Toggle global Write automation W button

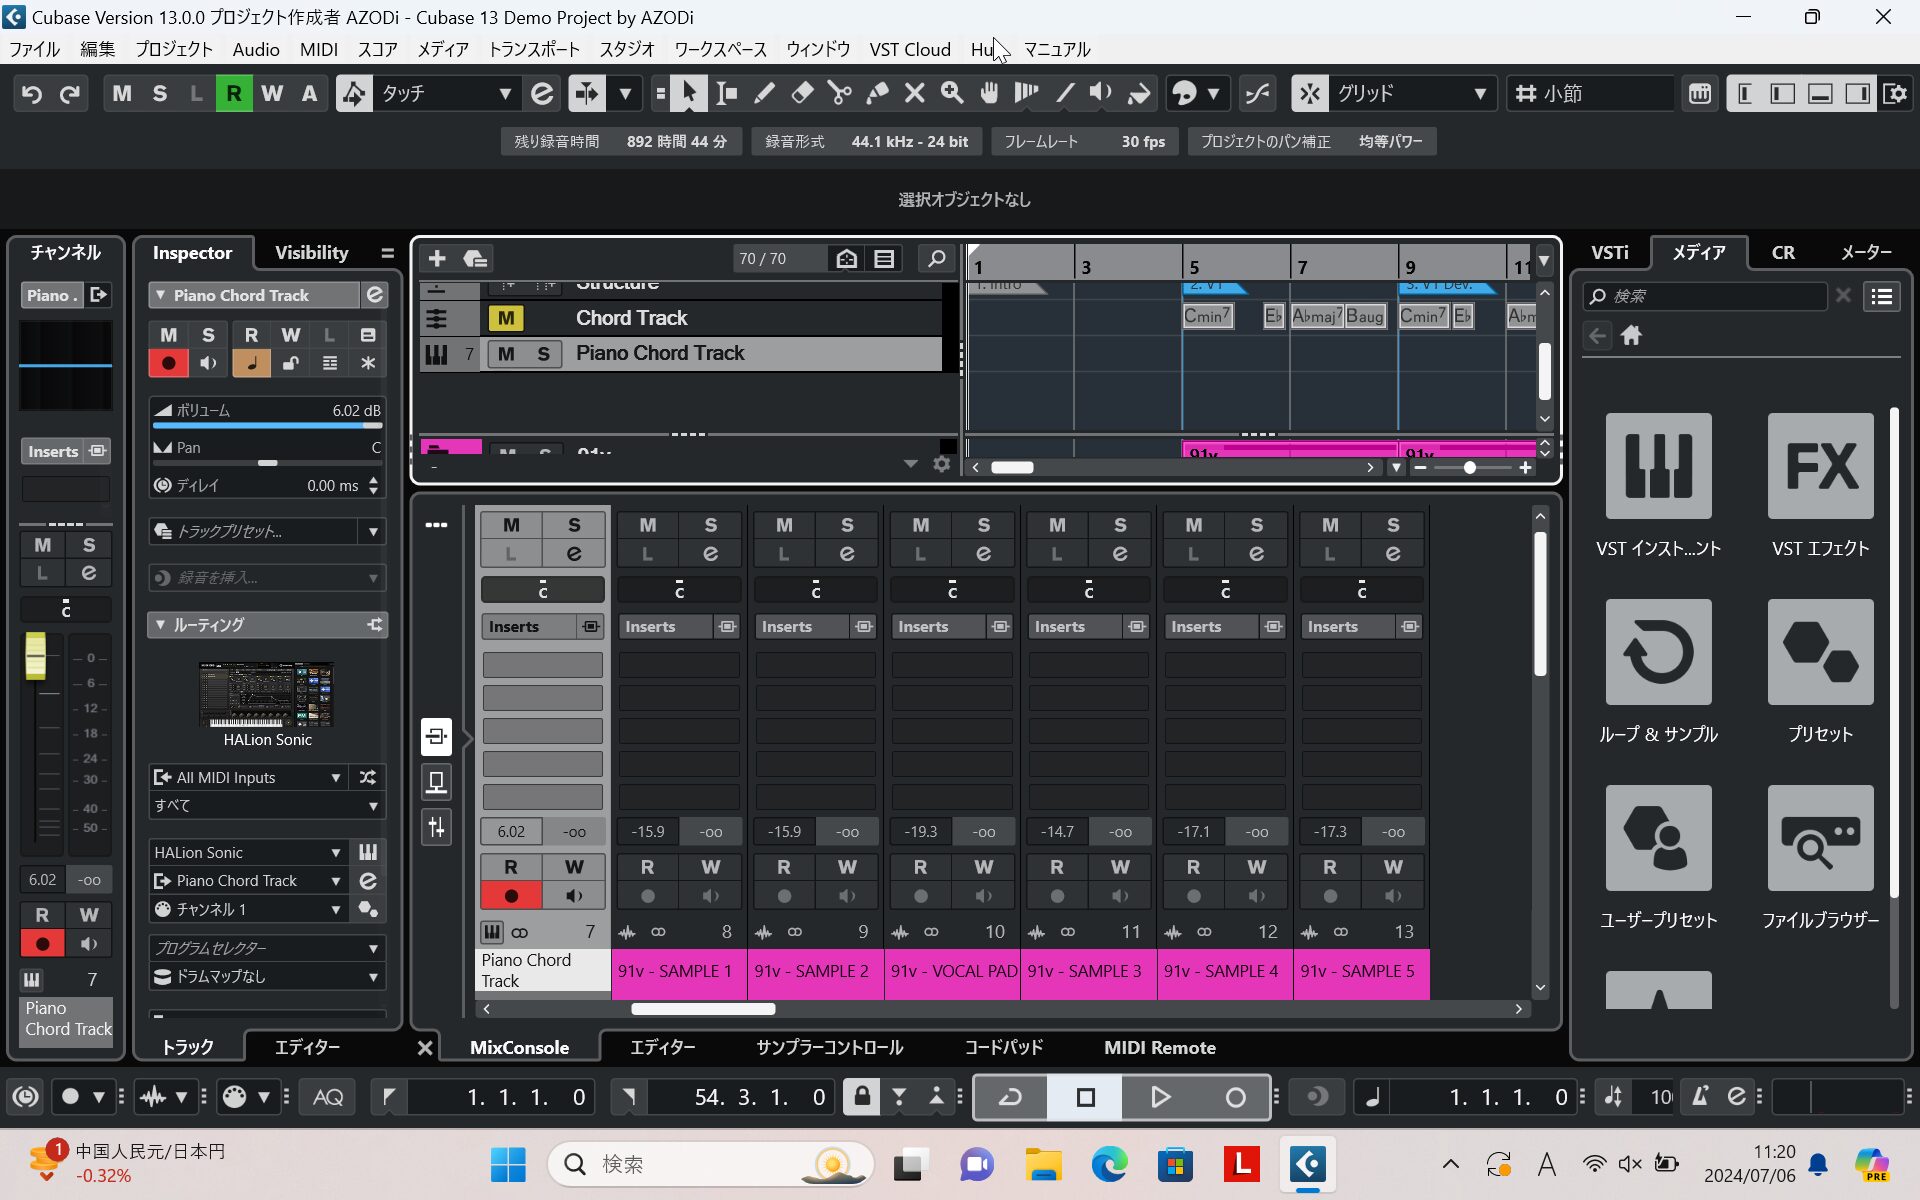[x=271, y=94]
